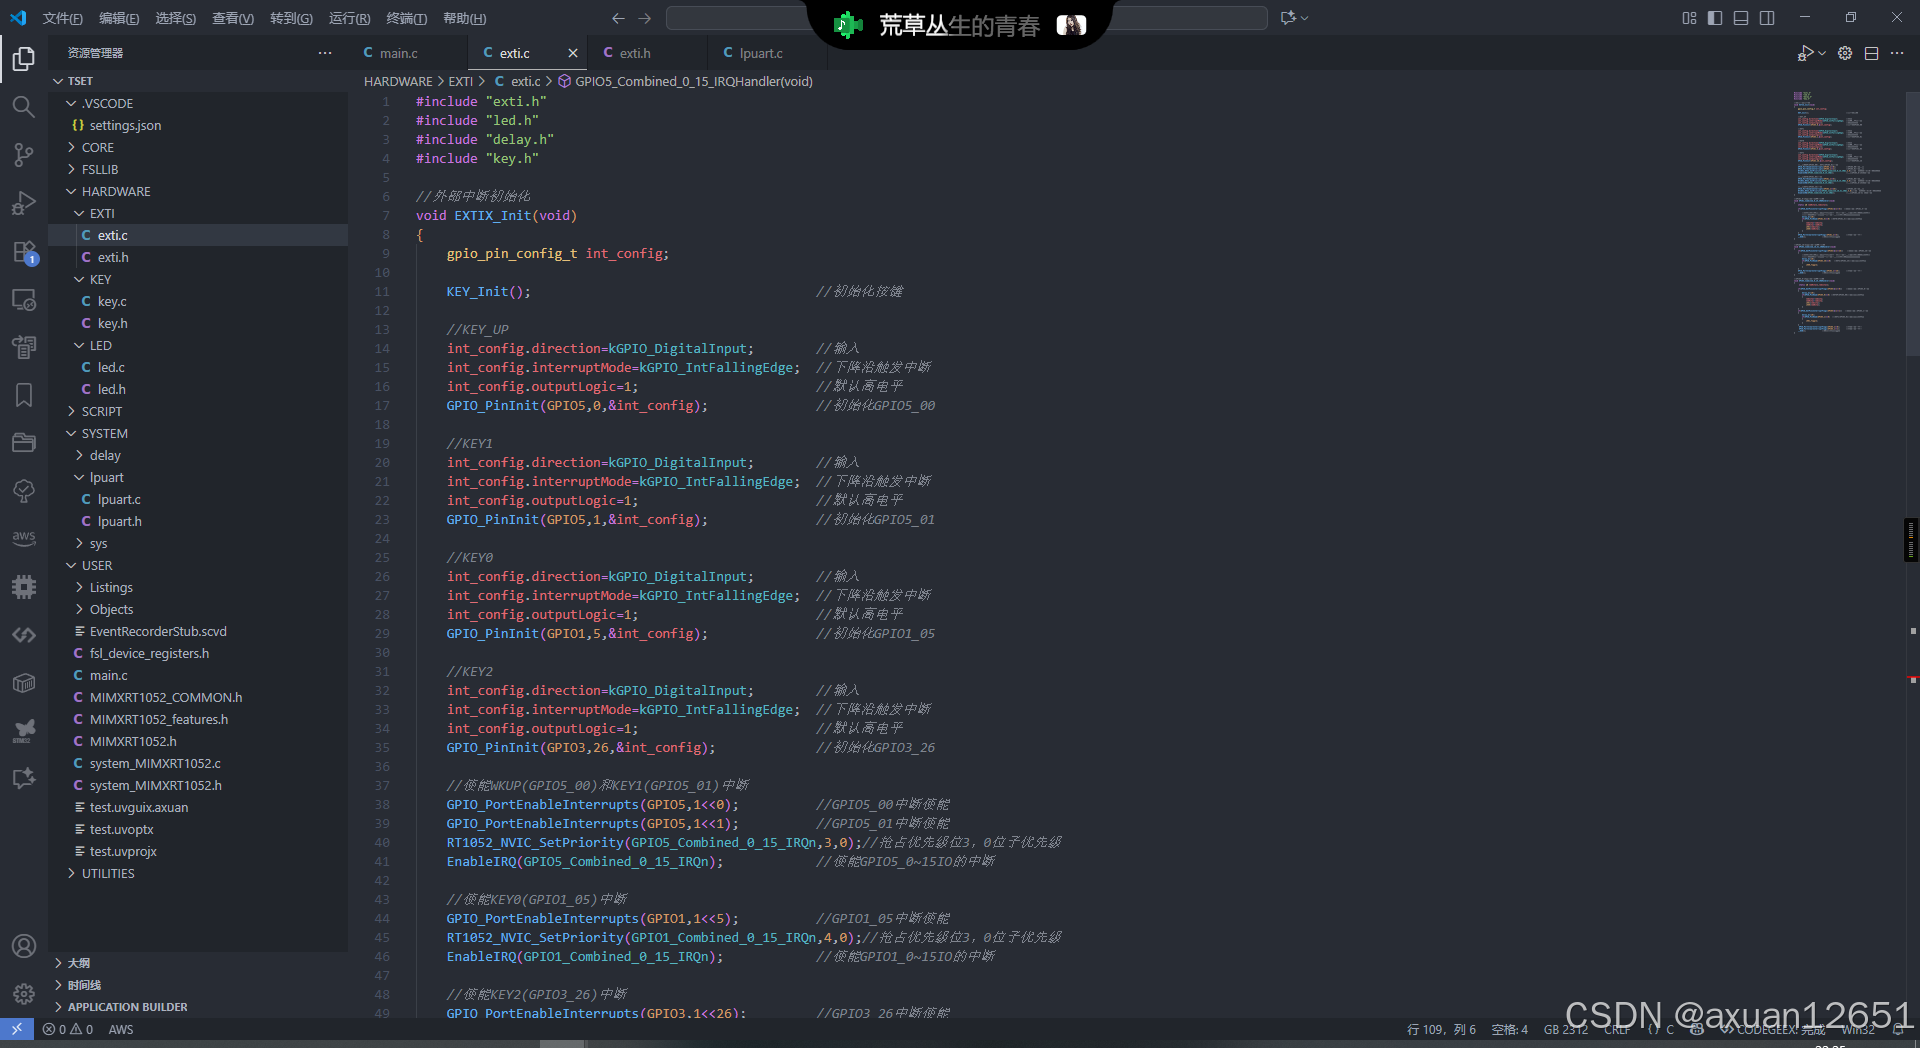Expand the delay folder
This screenshot has height=1048, width=1920.
(198, 455)
